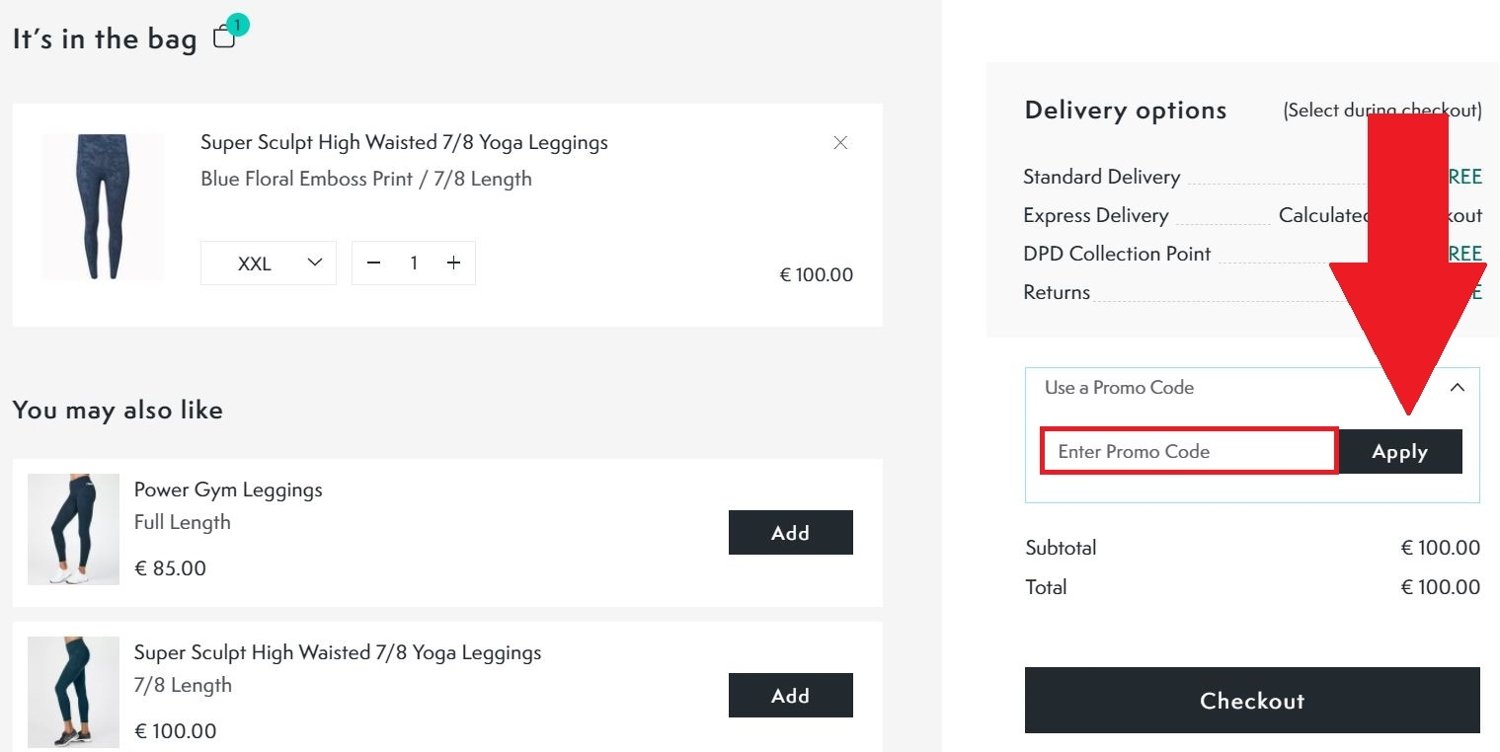Remove the Blue Floral leggings from bag
1500x752 pixels.
pos(840,143)
